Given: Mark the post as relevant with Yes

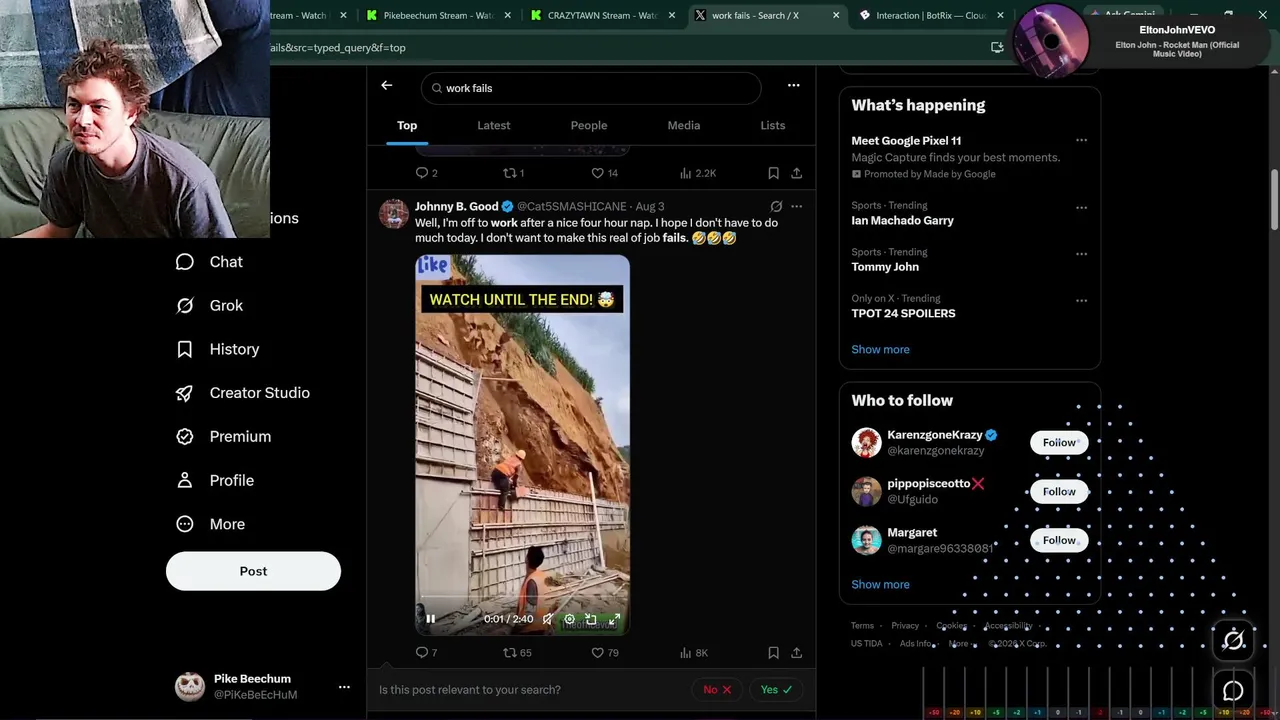Looking at the screenshot, I should (776, 689).
